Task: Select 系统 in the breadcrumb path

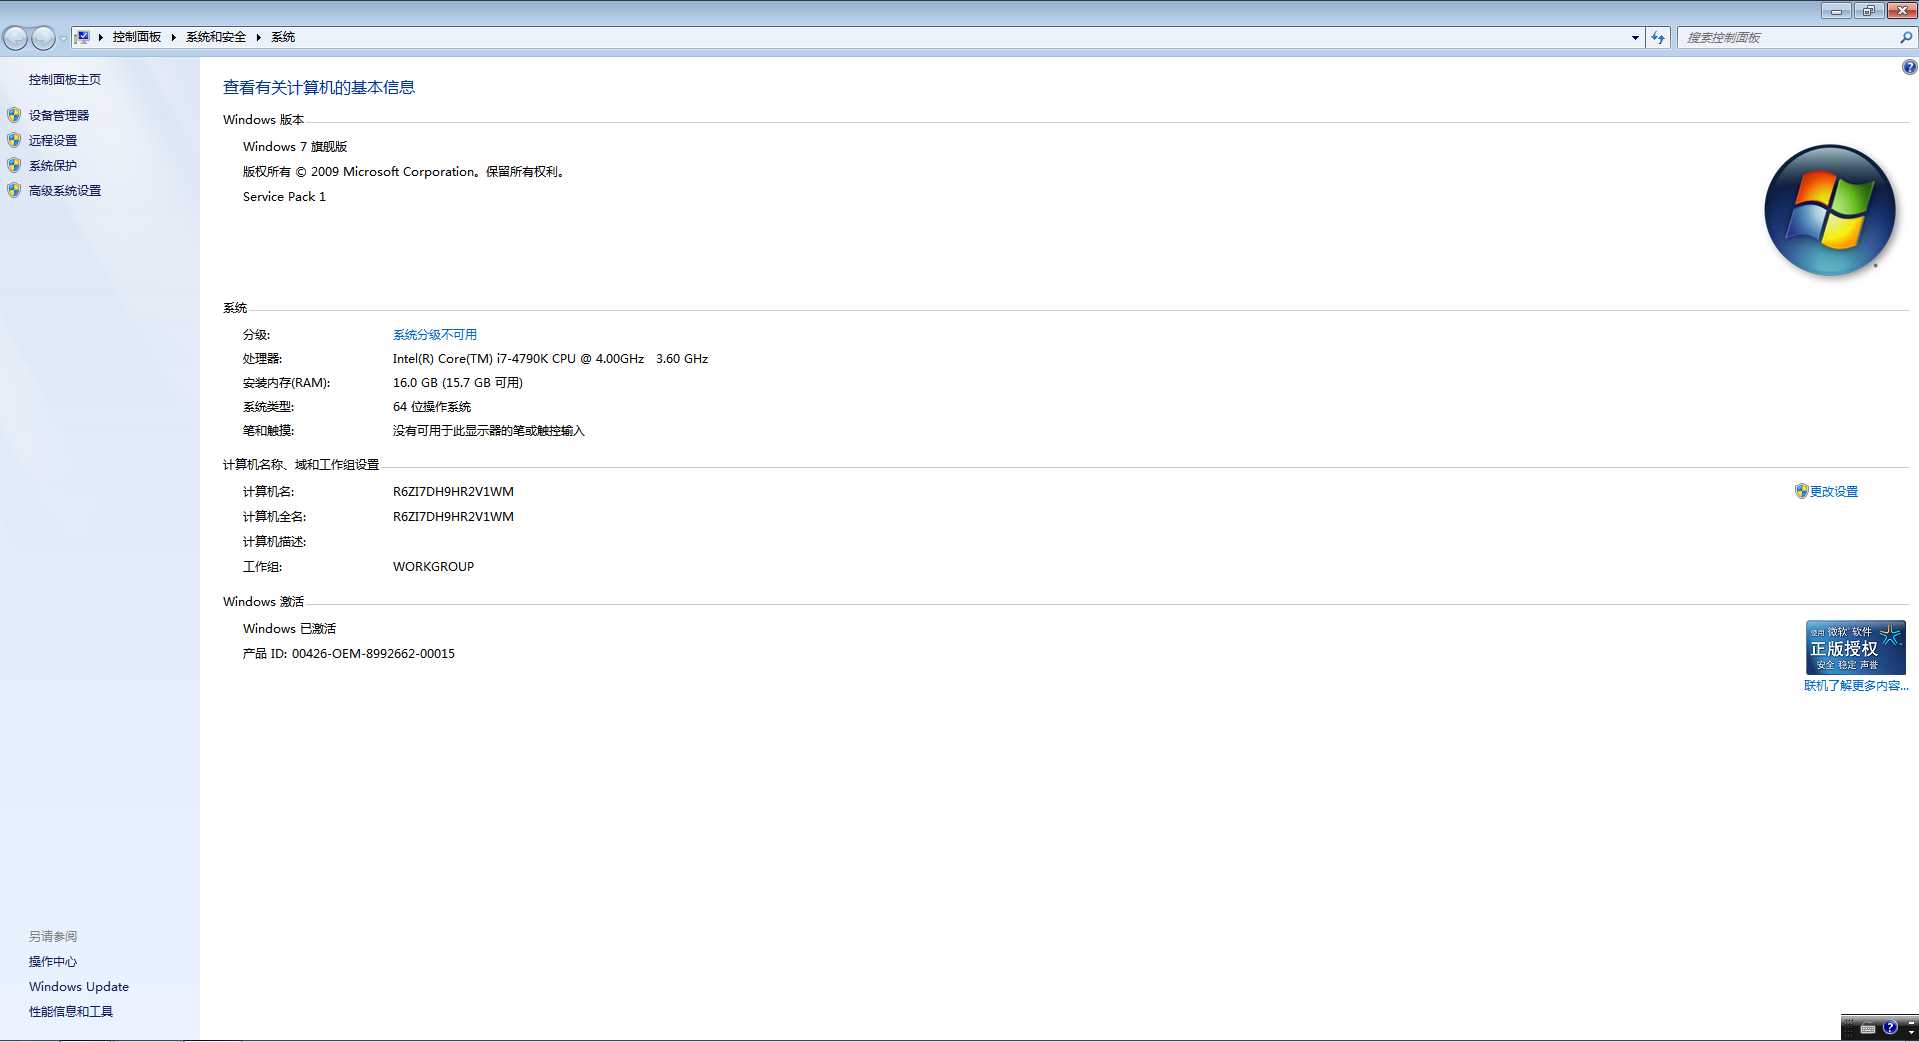Action: pyautogui.click(x=283, y=37)
